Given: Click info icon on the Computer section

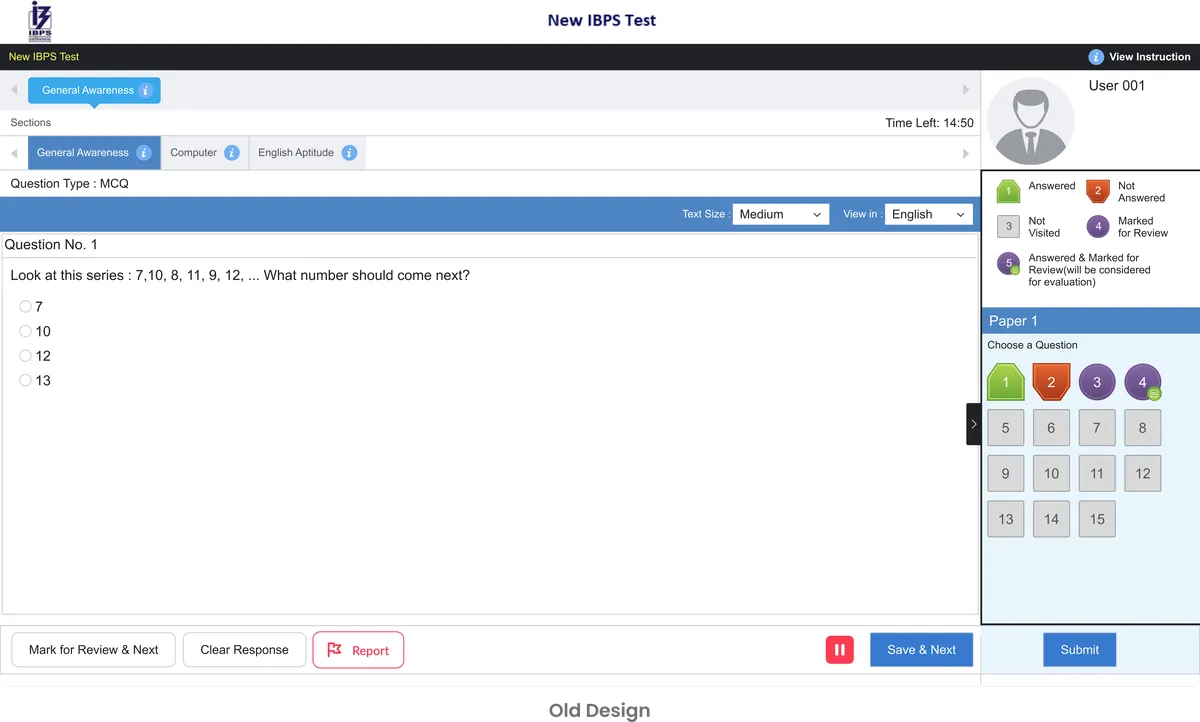Looking at the screenshot, I should 232,153.
